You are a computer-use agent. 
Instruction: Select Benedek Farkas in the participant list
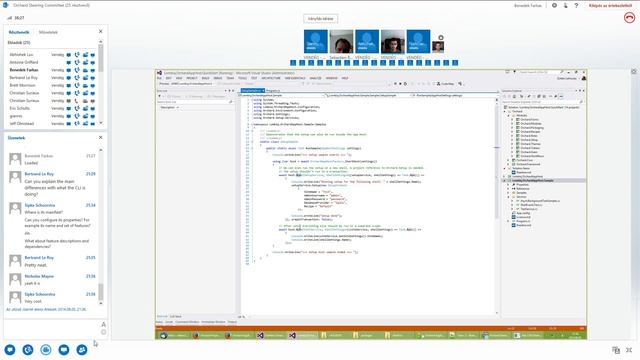click(x=24, y=70)
